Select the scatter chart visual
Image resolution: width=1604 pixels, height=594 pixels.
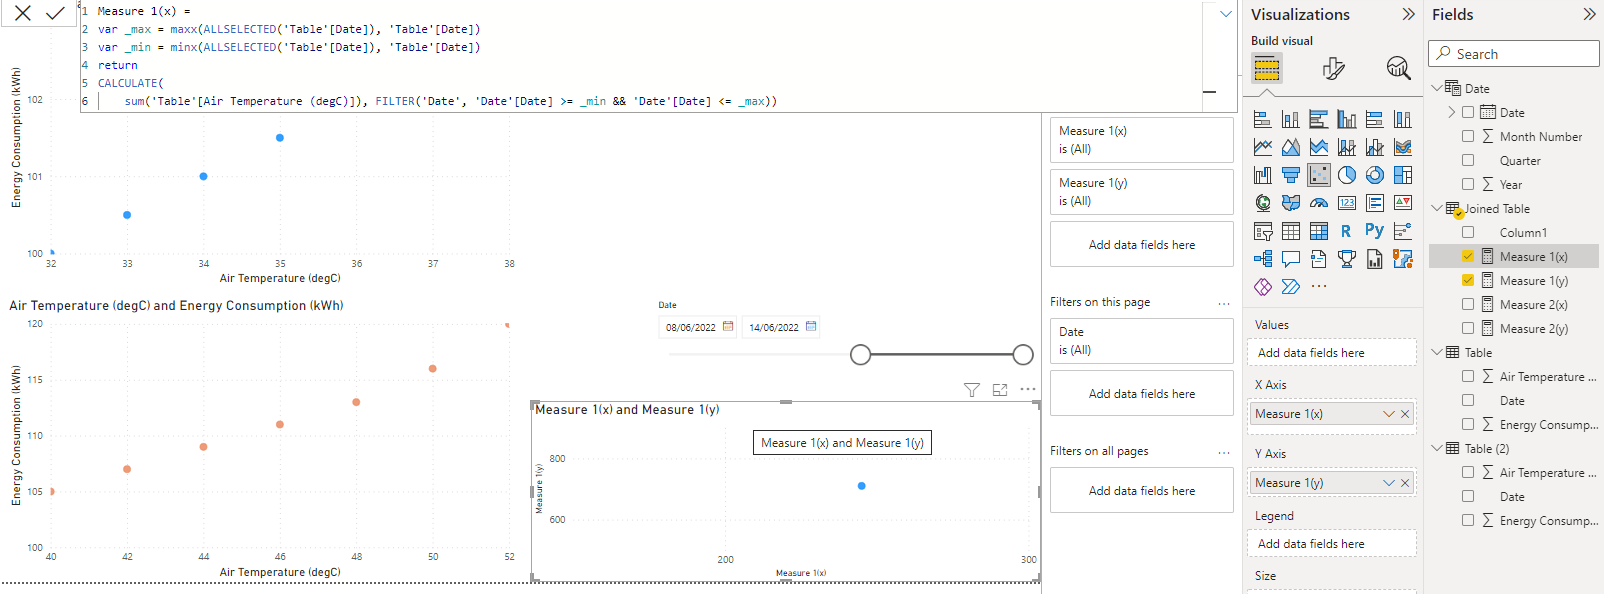(1319, 175)
